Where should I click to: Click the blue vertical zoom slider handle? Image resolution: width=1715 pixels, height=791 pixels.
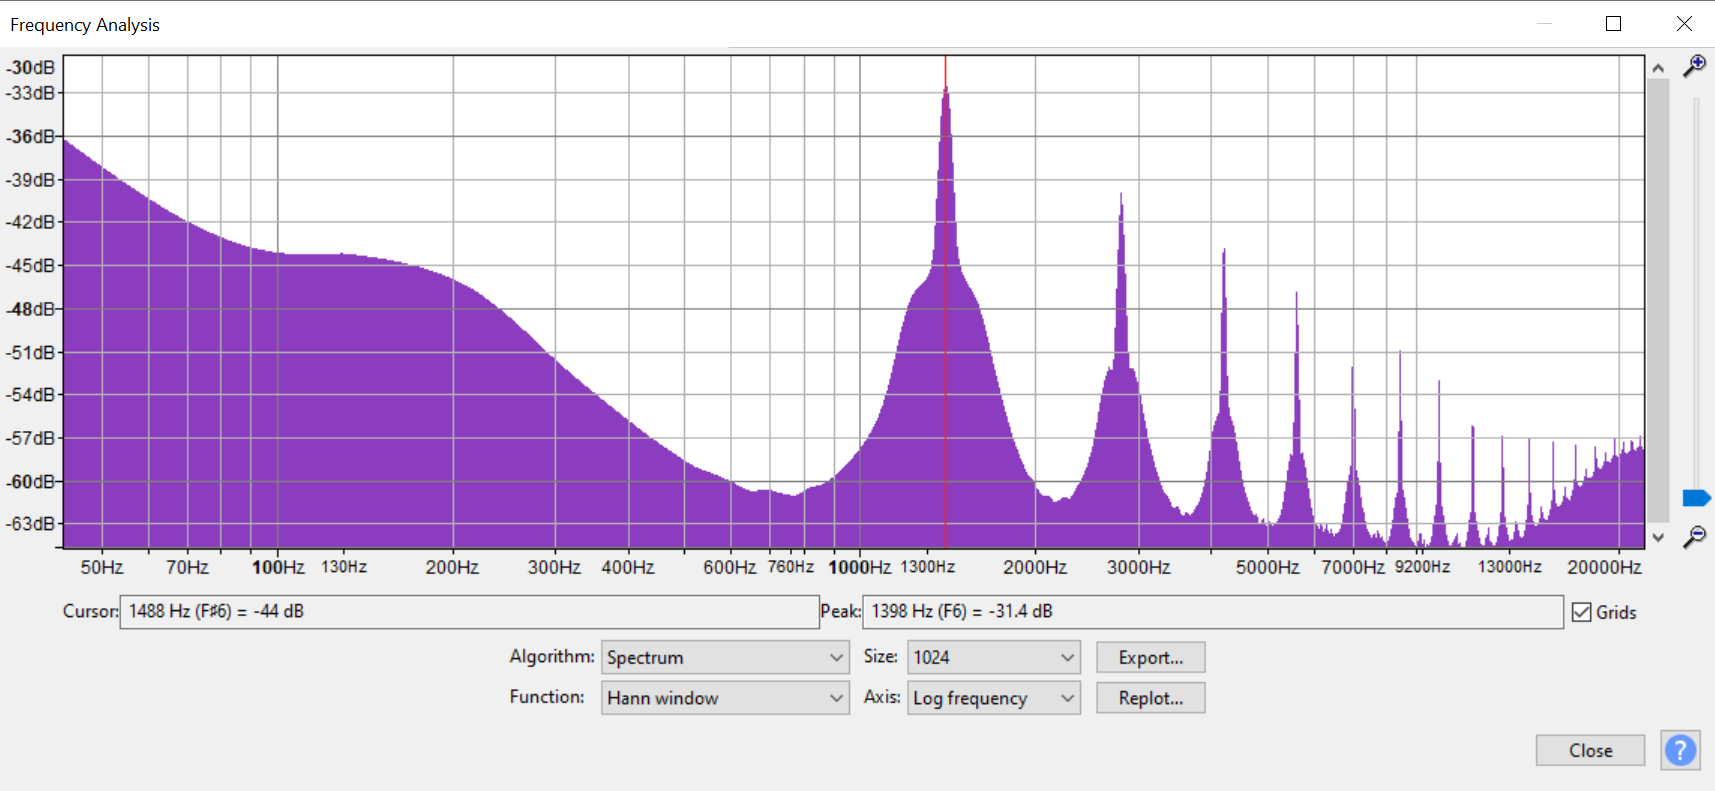1696,498
